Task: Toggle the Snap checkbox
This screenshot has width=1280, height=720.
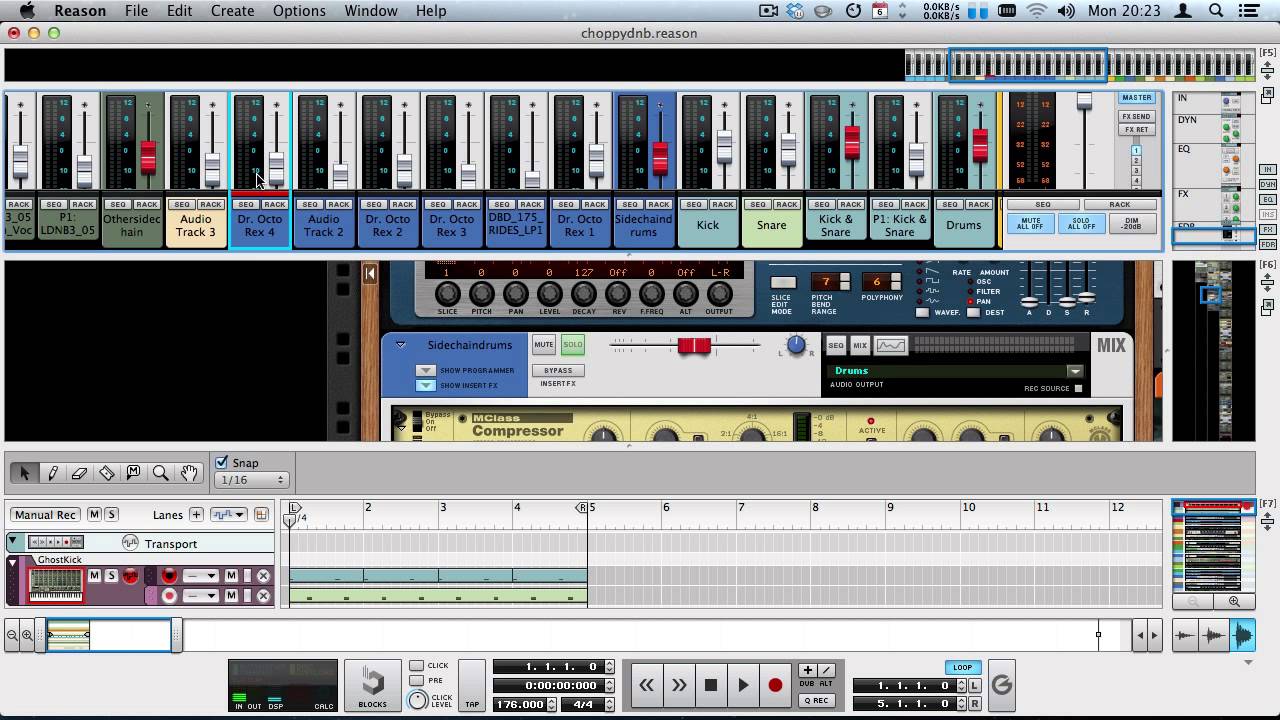Action: coord(222,463)
